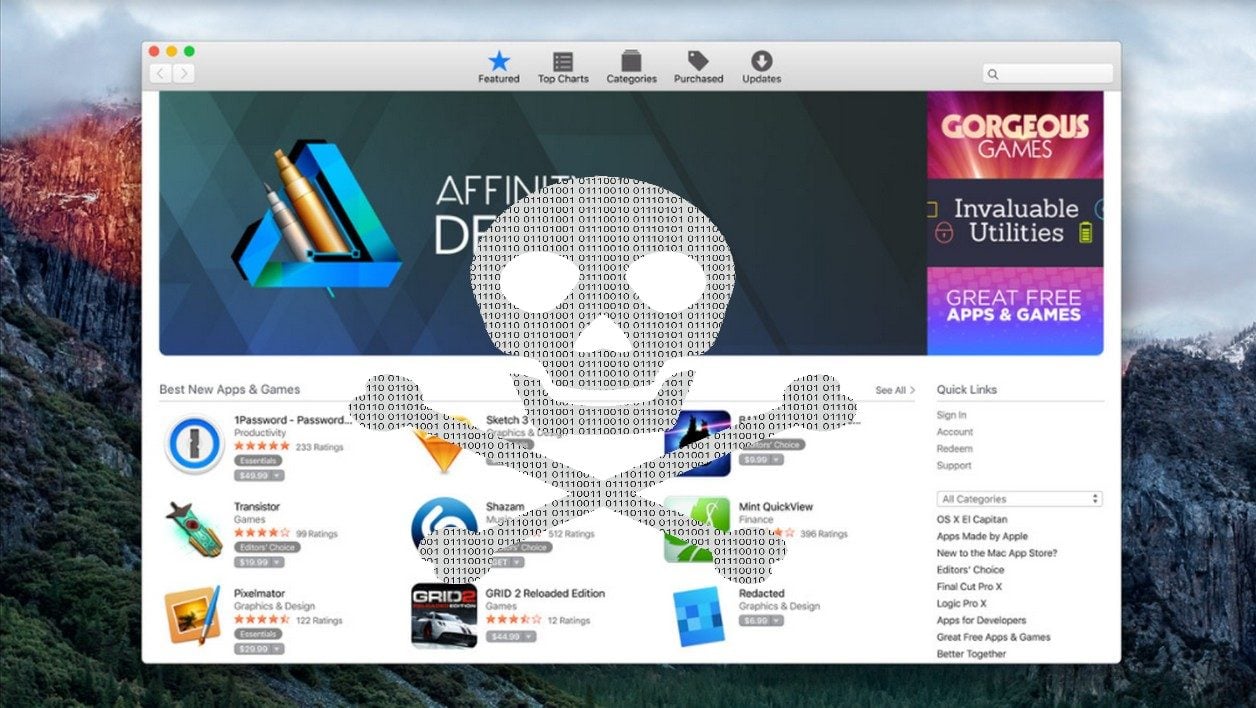Image resolution: width=1256 pixels, height=708 pixels.
Task: Open the Pixelmator app icon
Action: [193, 616]
